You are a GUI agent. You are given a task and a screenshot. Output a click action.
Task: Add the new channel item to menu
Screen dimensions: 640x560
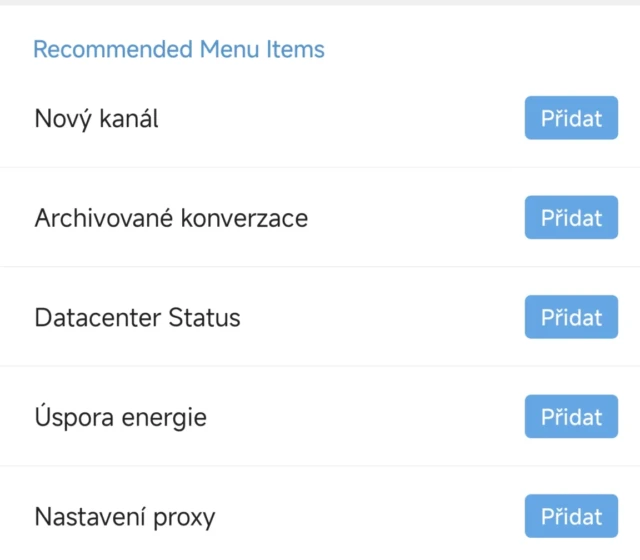point(571,118)
